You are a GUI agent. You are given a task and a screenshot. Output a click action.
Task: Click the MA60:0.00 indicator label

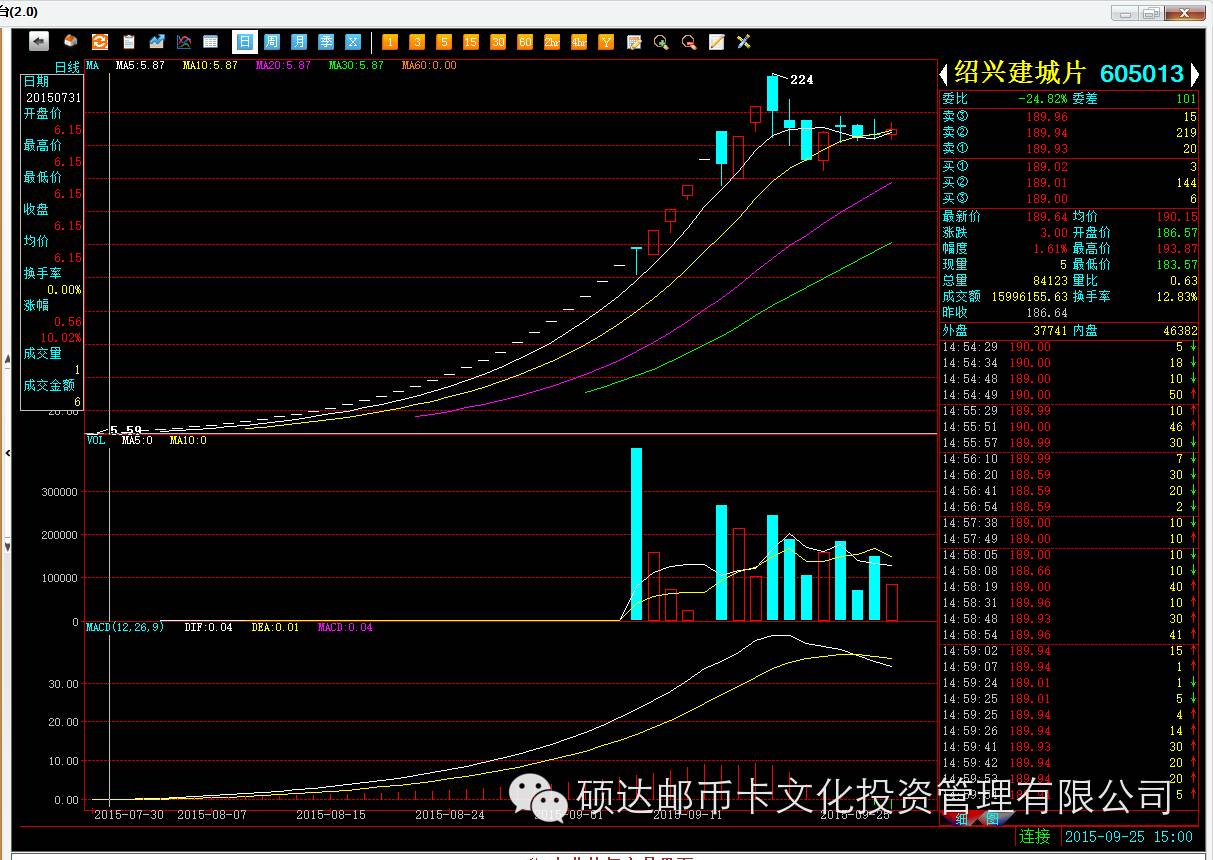[x=429, y=65]
